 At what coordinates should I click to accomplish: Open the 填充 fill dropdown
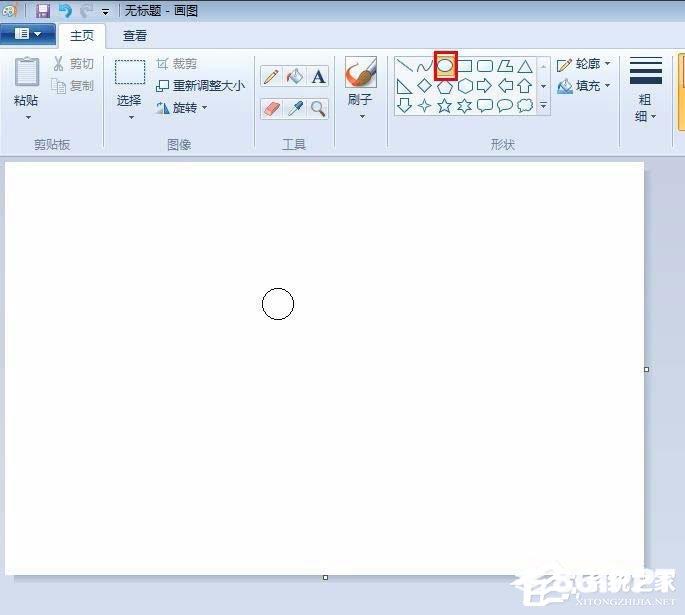click(584, 86)
